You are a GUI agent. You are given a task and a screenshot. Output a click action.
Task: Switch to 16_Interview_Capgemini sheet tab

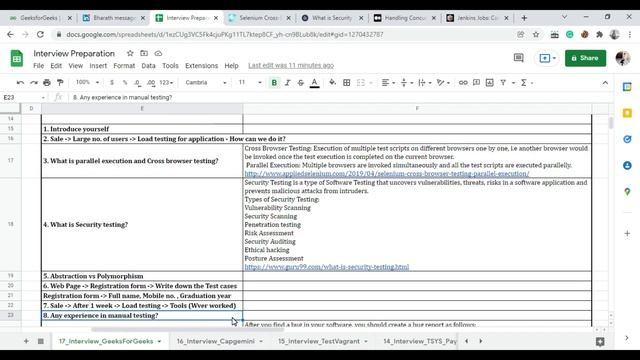216,341
